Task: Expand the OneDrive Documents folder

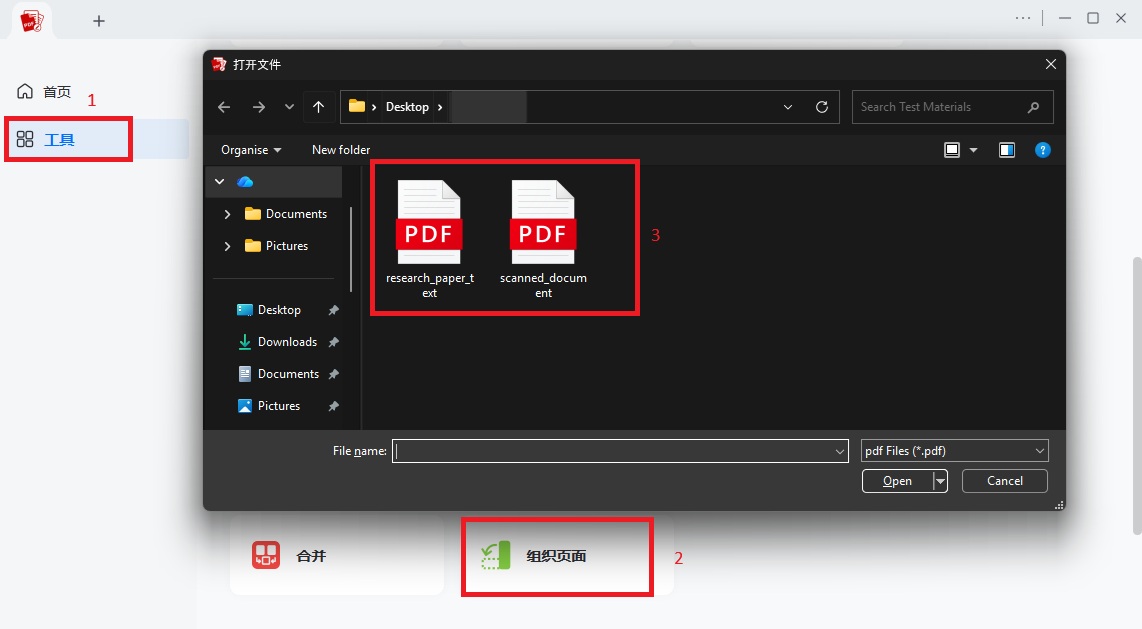Action: (x=227, y=214)
